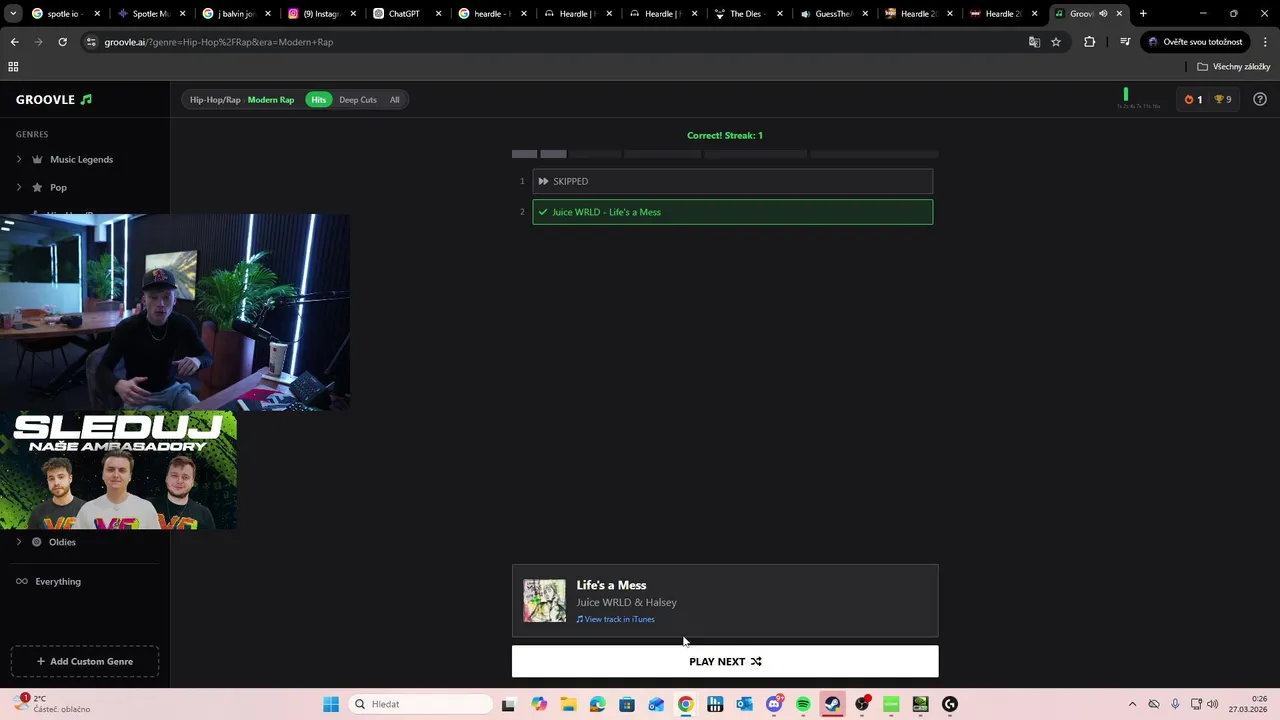Screen dimensions: 1280x720
Task: Switch to the spotle.io browser tab
Action: (64, 14)
